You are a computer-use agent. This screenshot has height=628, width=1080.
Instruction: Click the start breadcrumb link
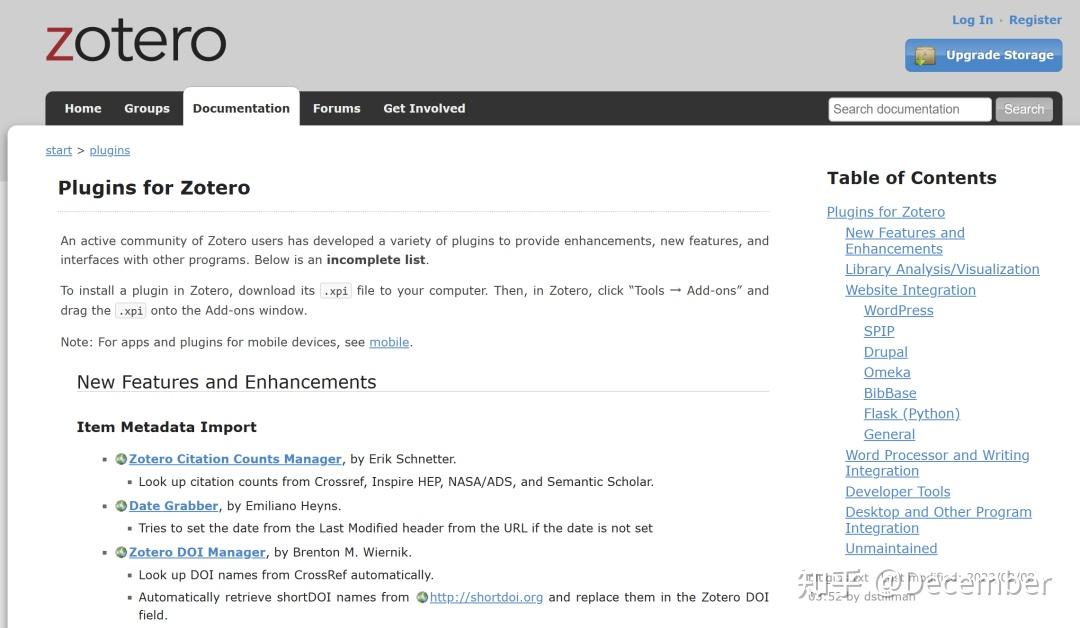[58, 150]
